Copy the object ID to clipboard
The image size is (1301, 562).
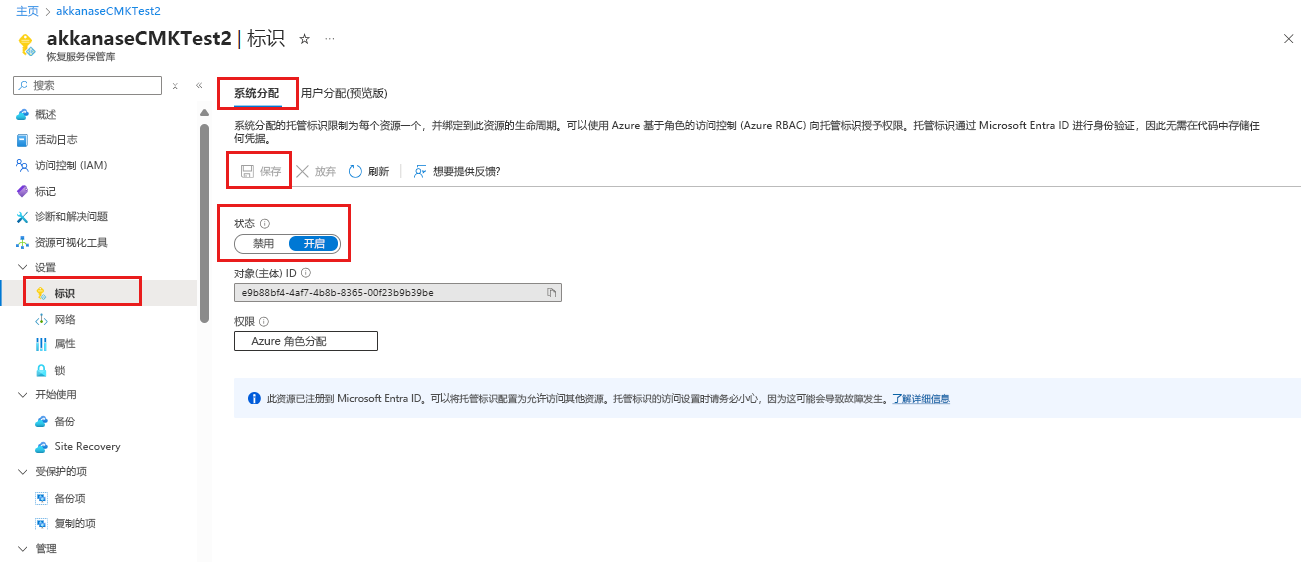pos(551,293)
